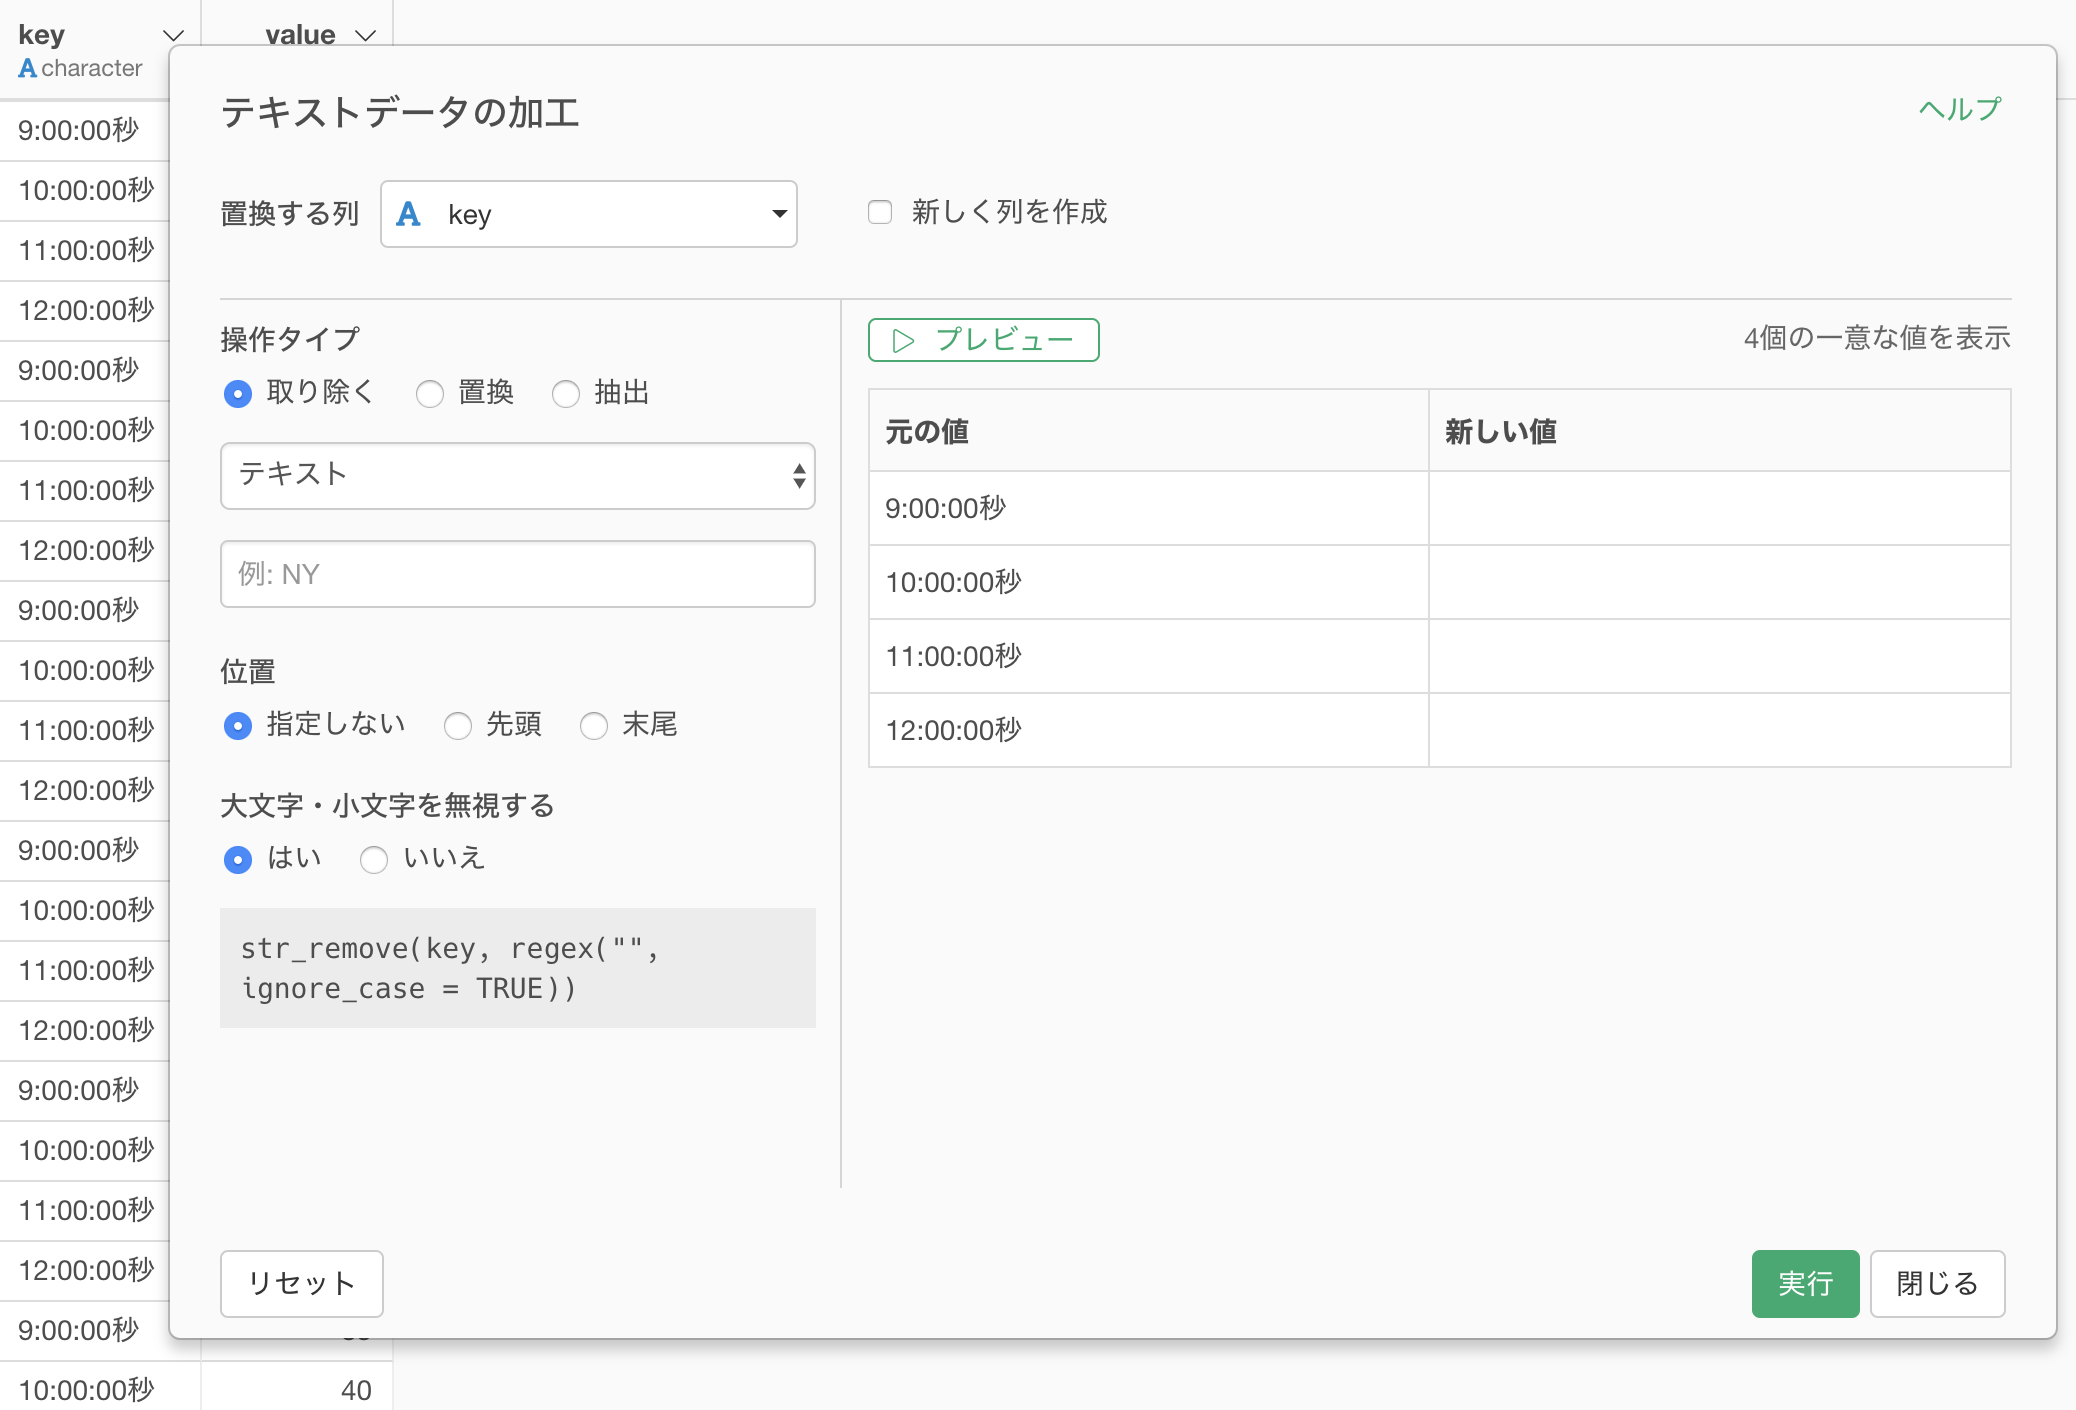Select the 先頭 position radio button
The image size is (2076, 1410).
point(458,726)
